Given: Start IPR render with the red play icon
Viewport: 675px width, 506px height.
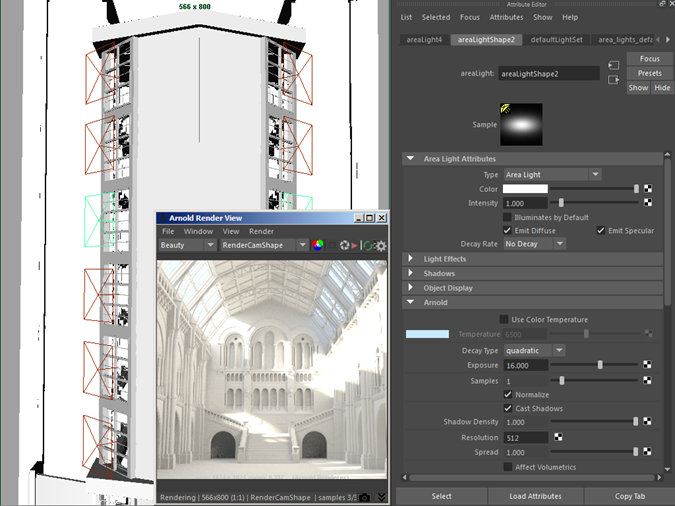Looking at the screenshot, I should [x=354, y=245].
